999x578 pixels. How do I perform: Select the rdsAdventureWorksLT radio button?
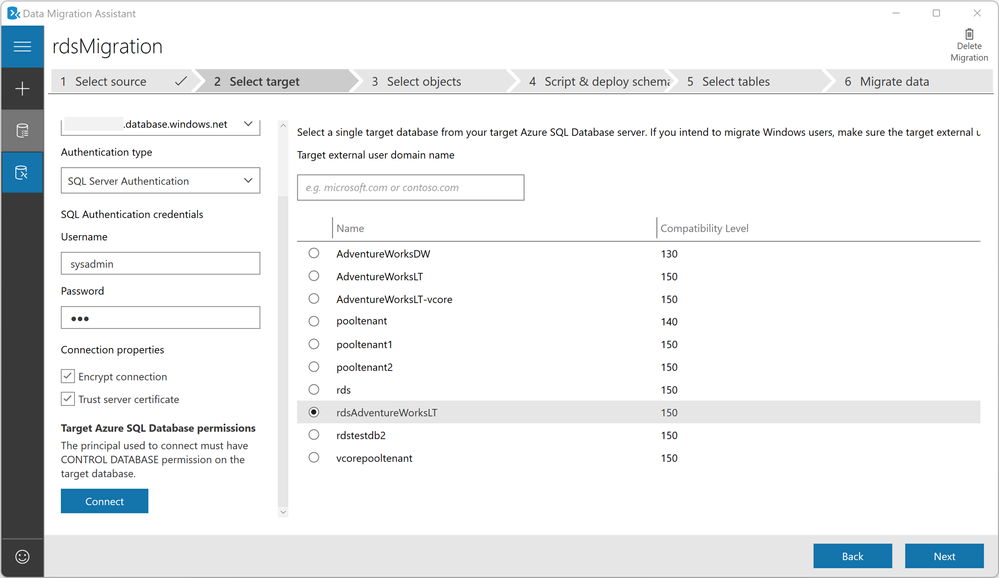pyautogui.click(x=313, y=412)
